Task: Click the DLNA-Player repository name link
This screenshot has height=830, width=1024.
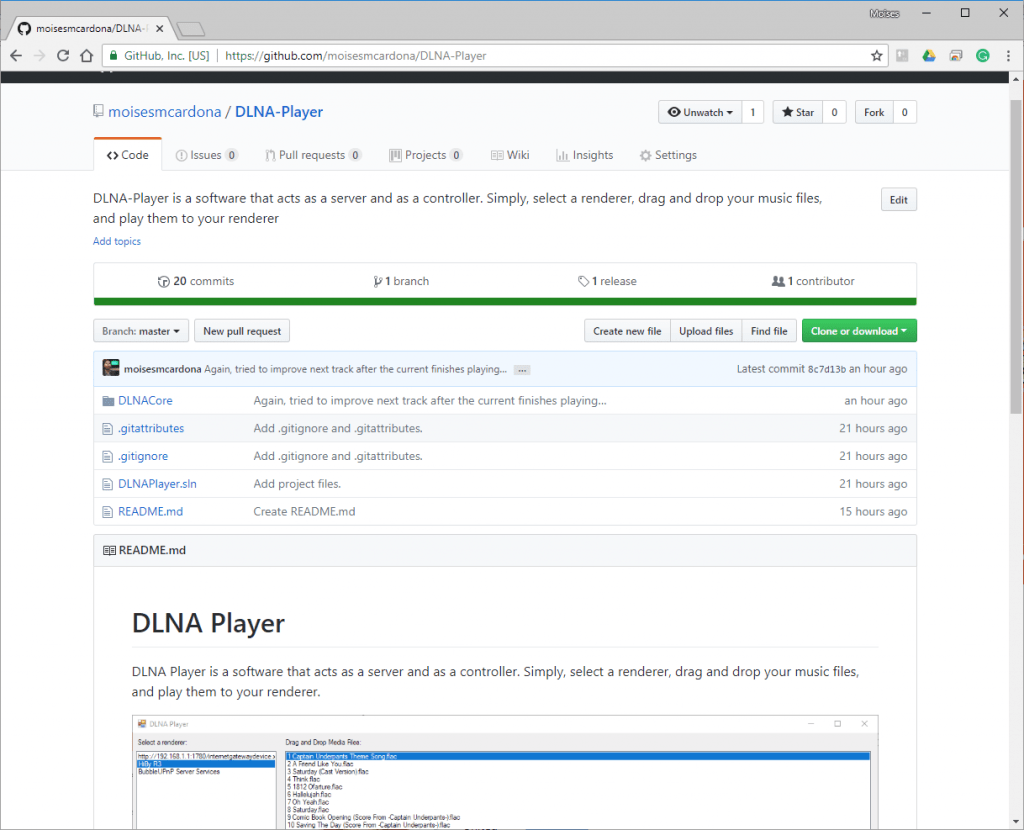Action: [x=279, y=112]
